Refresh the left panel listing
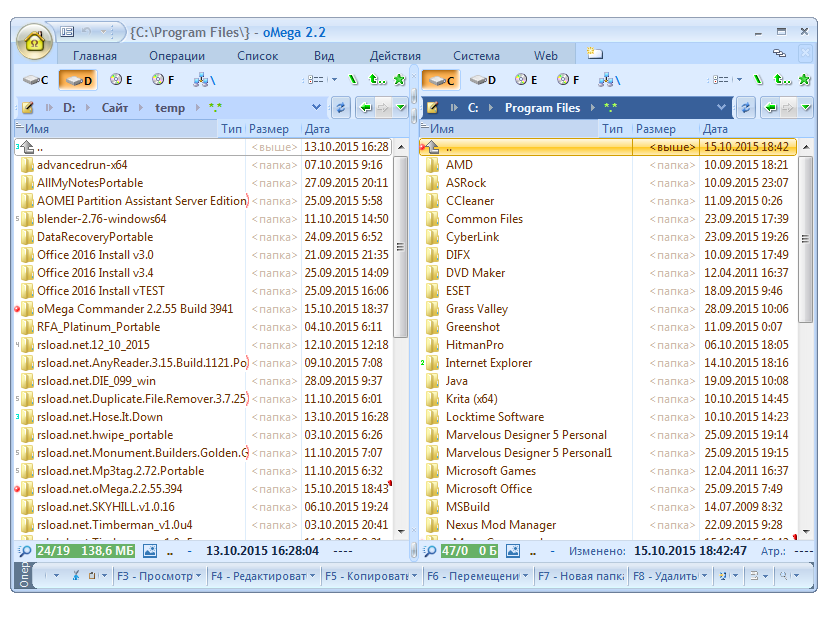The height and width of the screenshot is (617, 835). pyautogui.click(x=341, y=108)
